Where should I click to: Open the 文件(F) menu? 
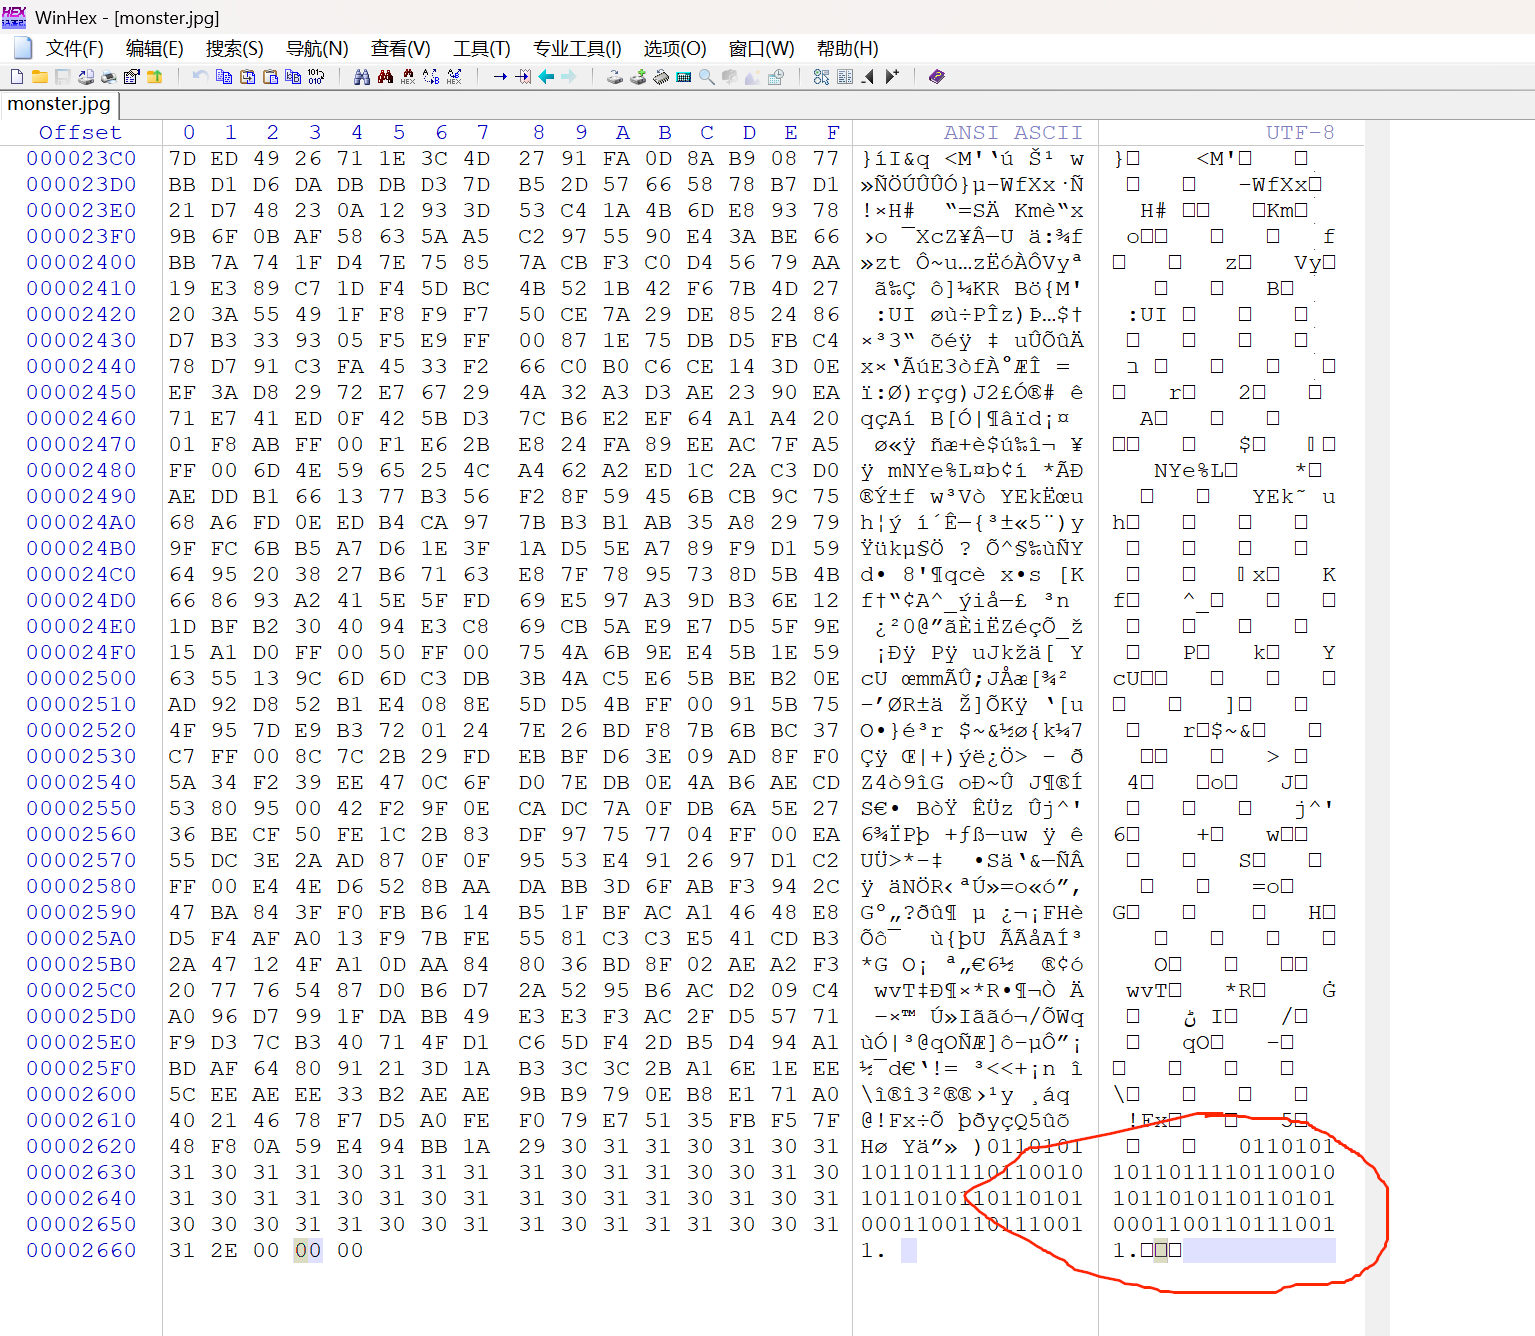click(74, 49)
